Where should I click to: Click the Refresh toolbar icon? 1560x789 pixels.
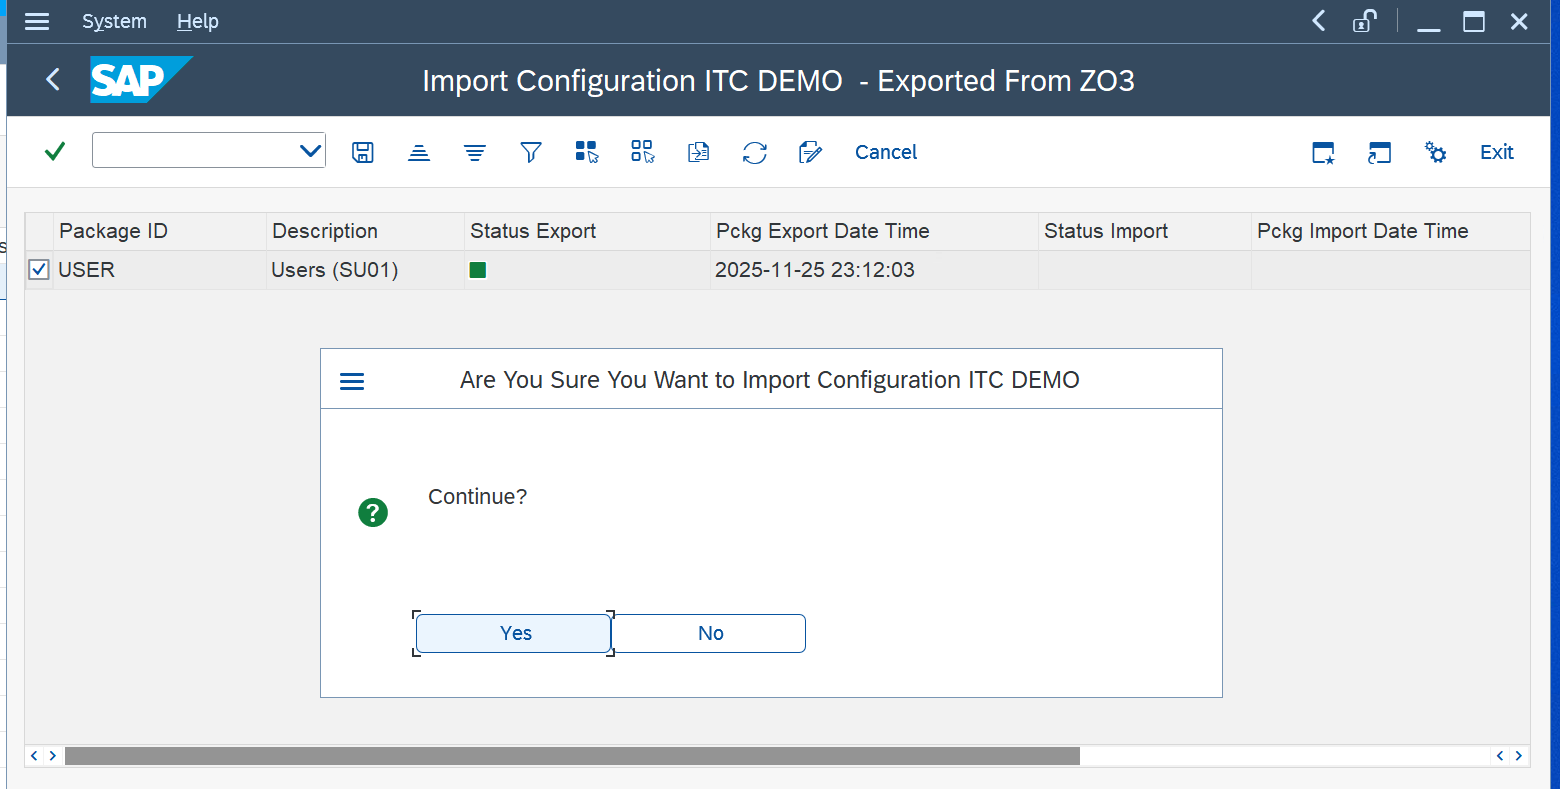(x=755, y=152)
